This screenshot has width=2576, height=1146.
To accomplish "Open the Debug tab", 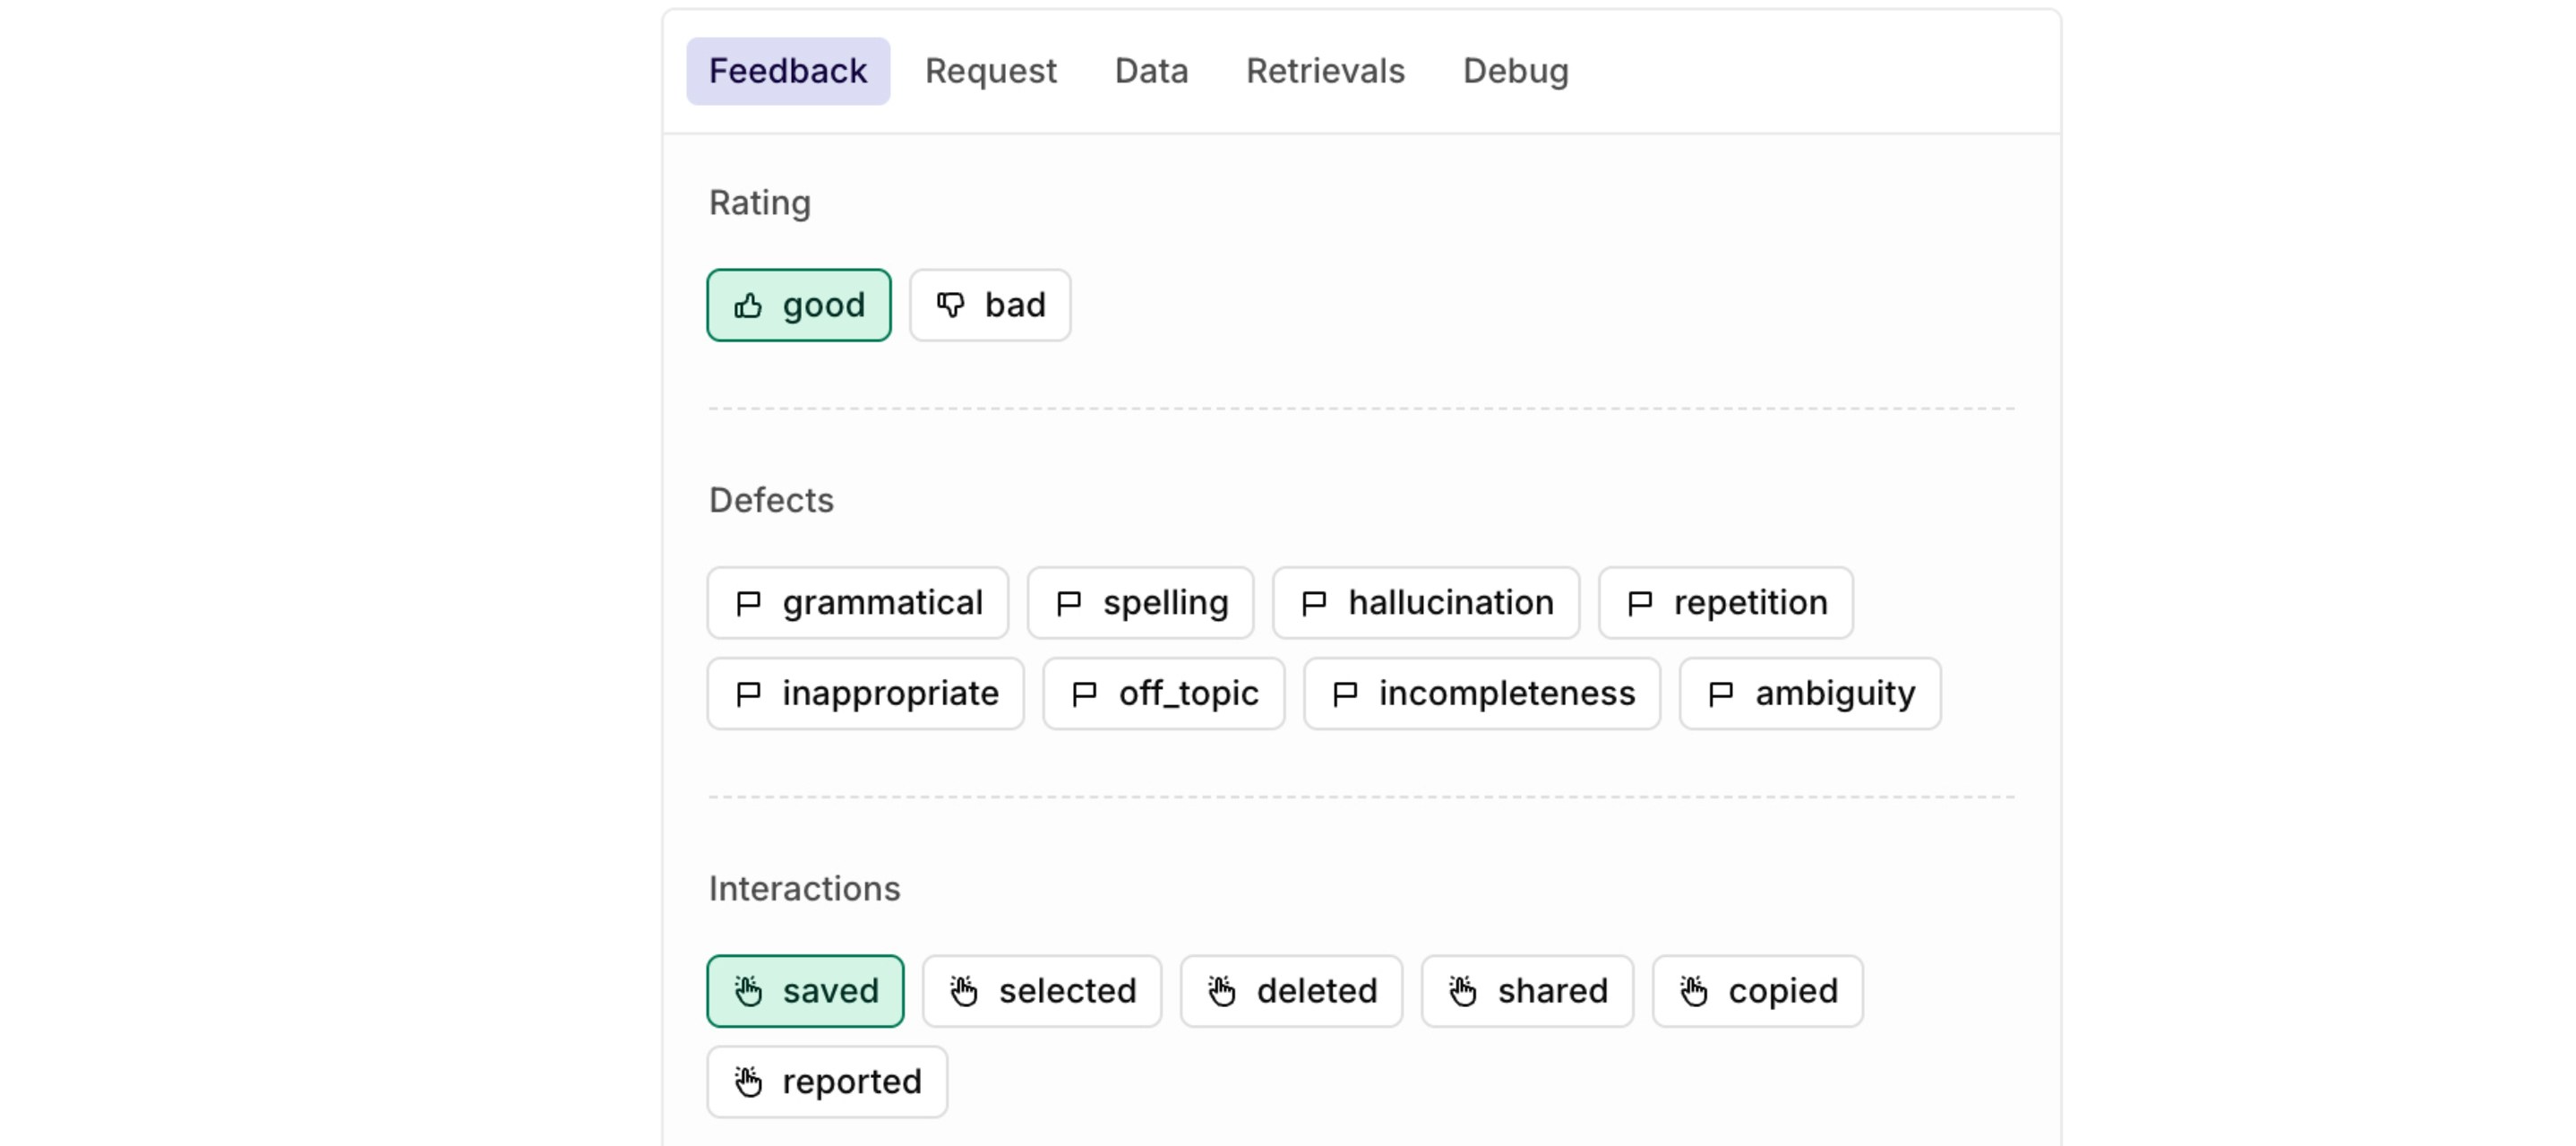I will 1515,71.
